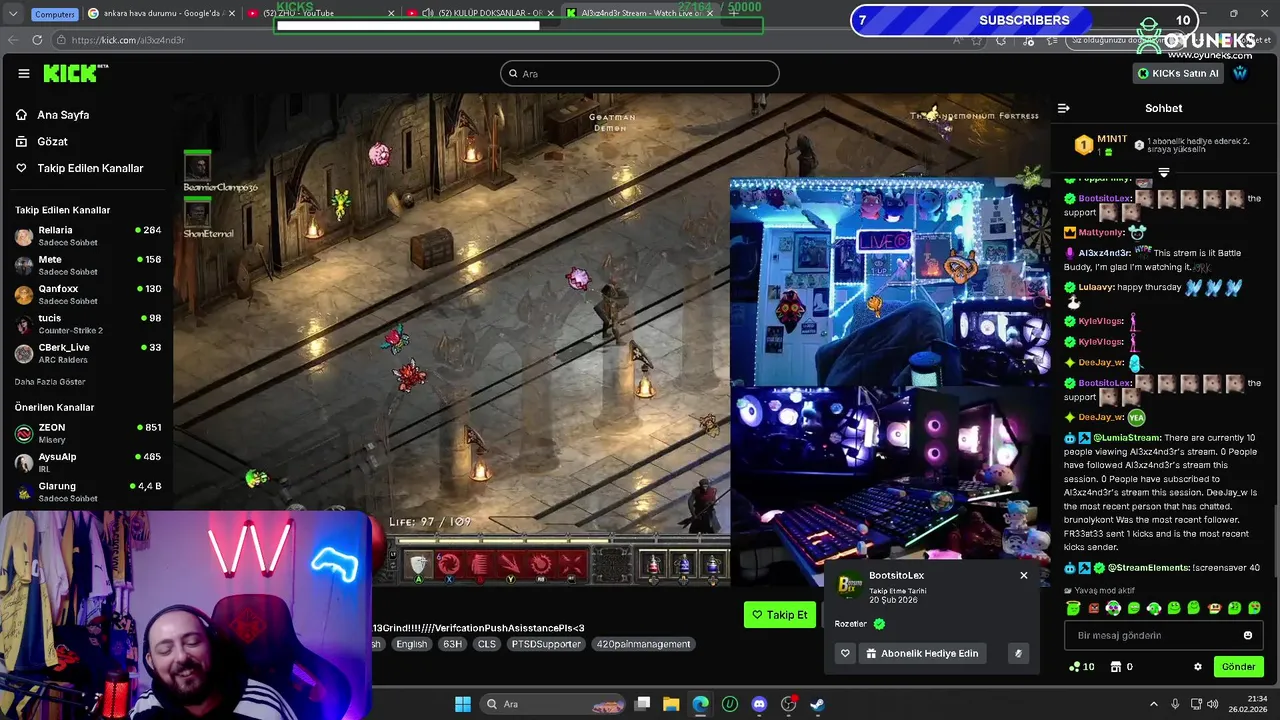Screen dimensions: 1280x720
Task: Focus the Kick search box
Action: coord(640,73)
